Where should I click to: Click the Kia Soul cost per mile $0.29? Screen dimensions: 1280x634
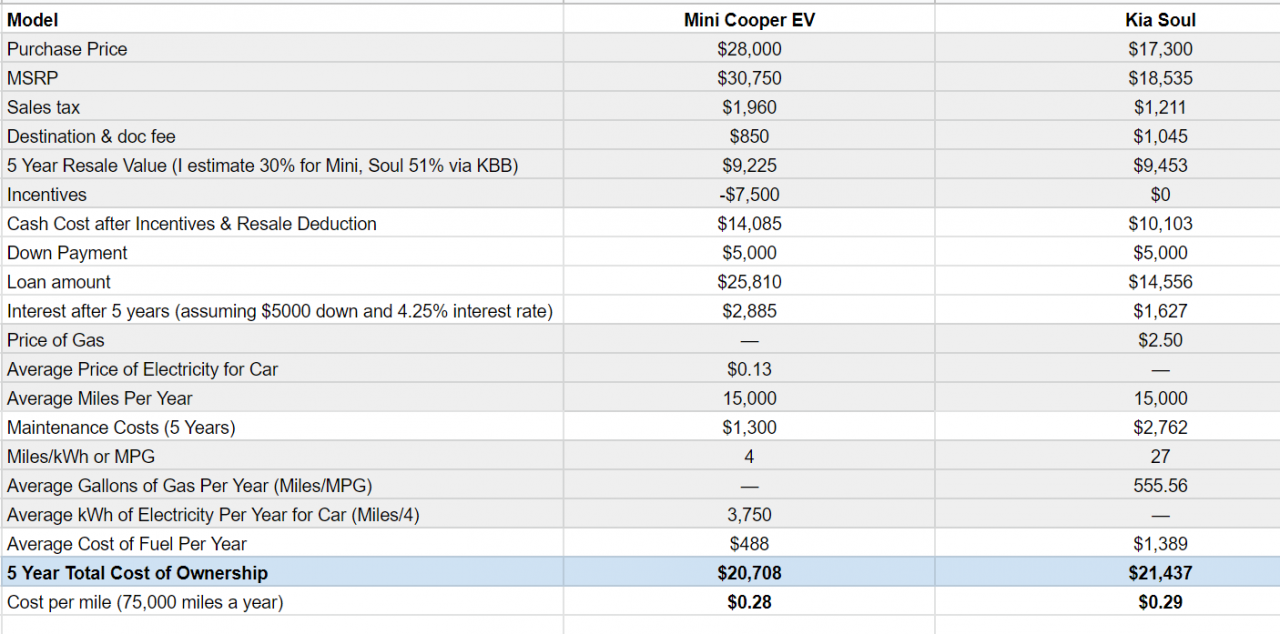pyautogui.click(x=1160, y=602)
